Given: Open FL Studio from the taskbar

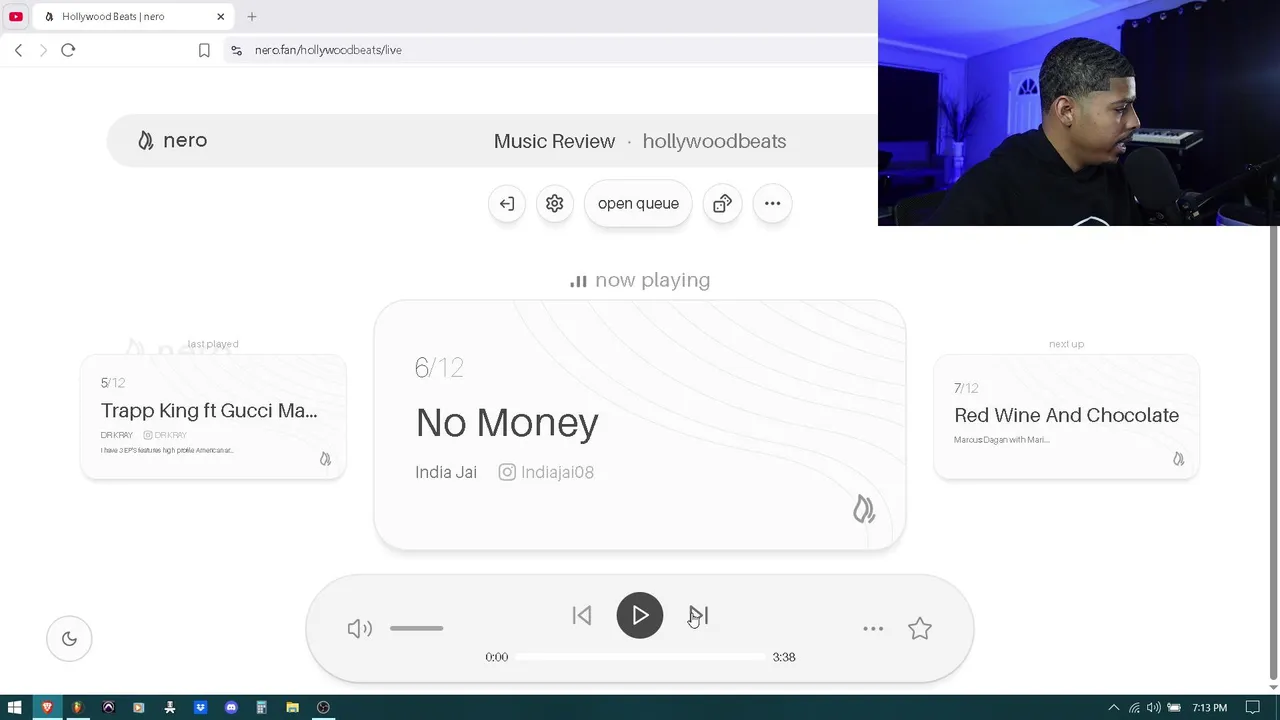Looking at the screenshot, I should 77,707.
